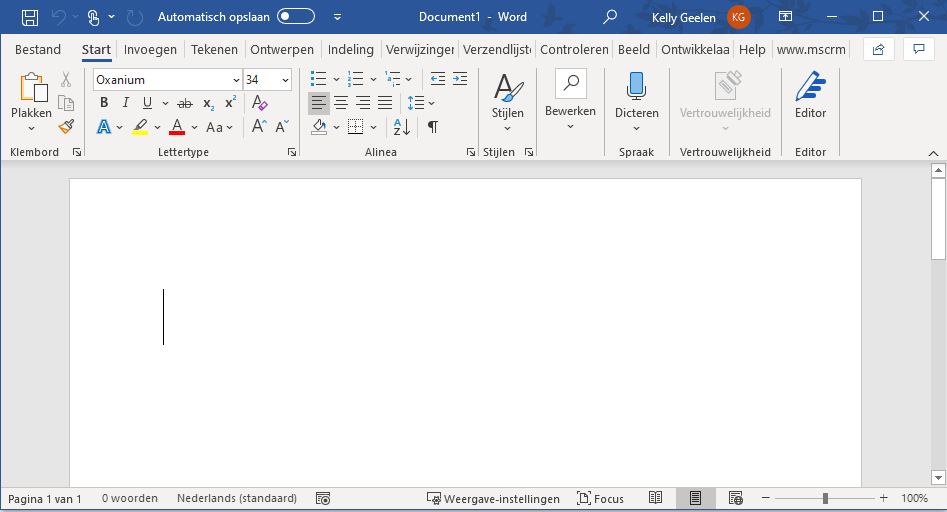Click the Copy icon

pos(66,103)
